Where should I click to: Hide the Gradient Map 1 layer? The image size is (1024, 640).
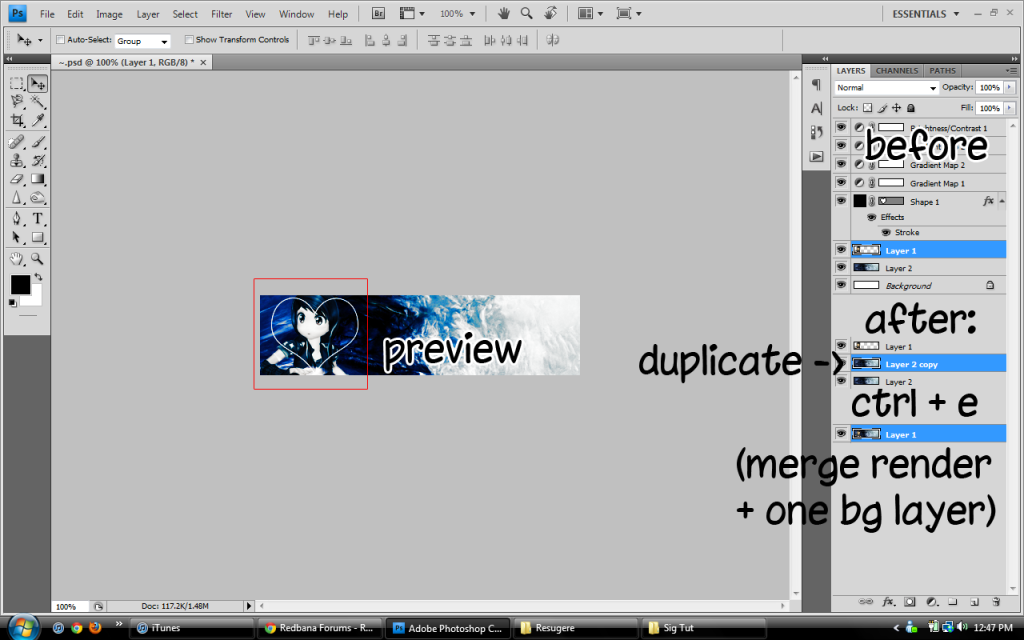pyautogui.click(x=841, y=182)
